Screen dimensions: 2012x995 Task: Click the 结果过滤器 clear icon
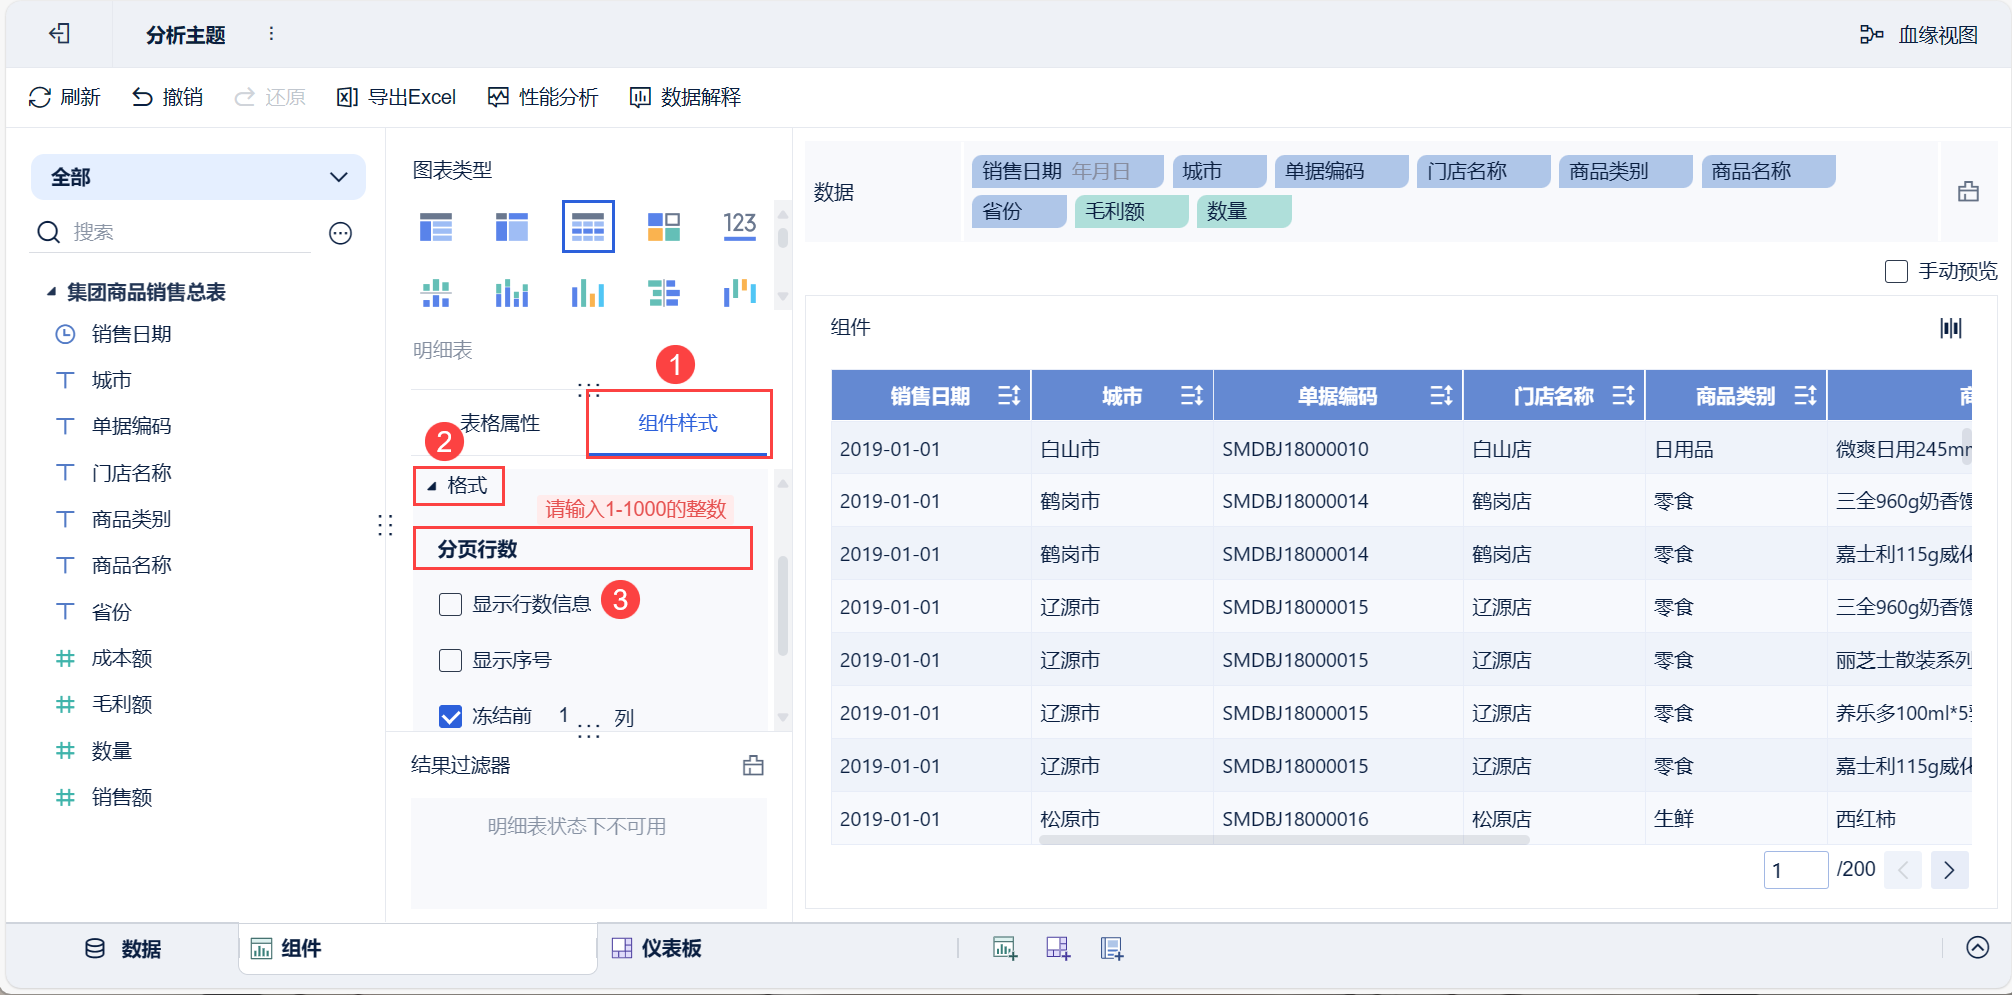[x=753, y=766]
